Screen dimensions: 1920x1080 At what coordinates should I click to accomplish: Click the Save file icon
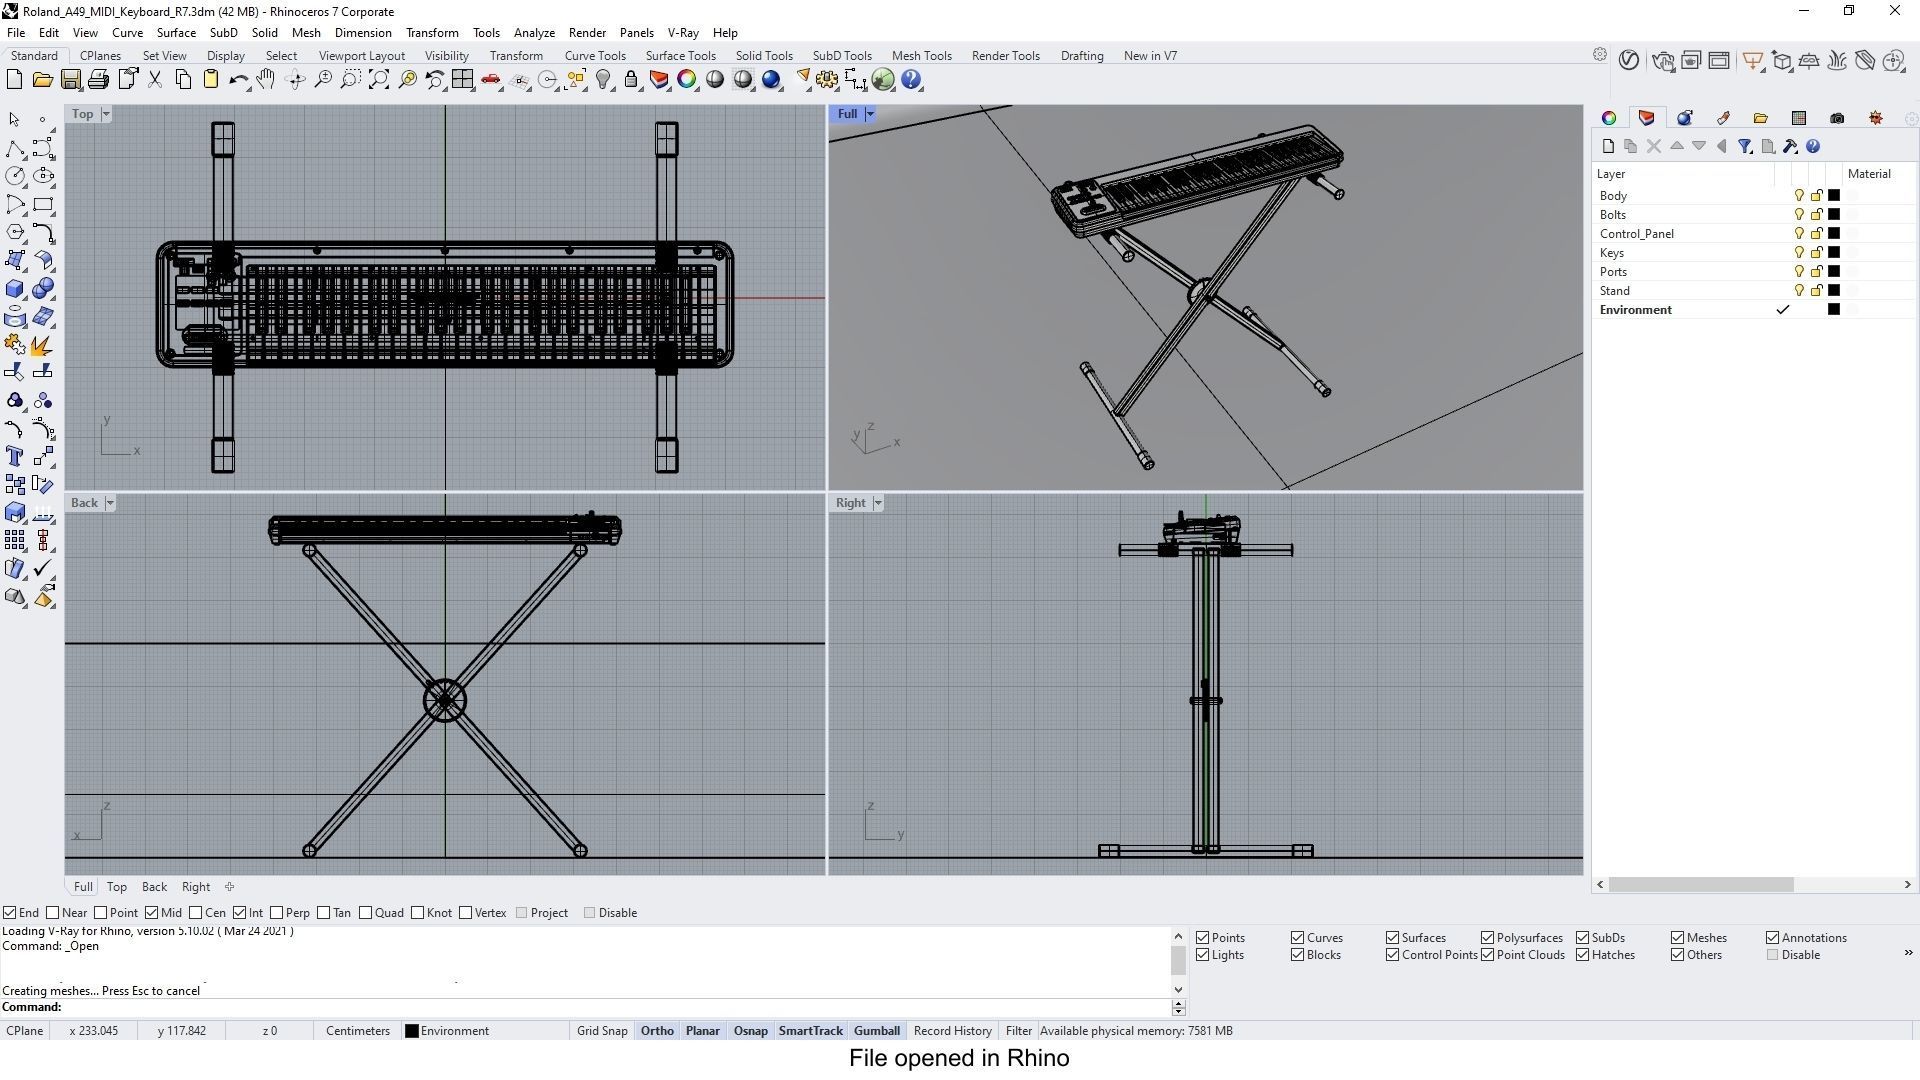click(70, 80)
